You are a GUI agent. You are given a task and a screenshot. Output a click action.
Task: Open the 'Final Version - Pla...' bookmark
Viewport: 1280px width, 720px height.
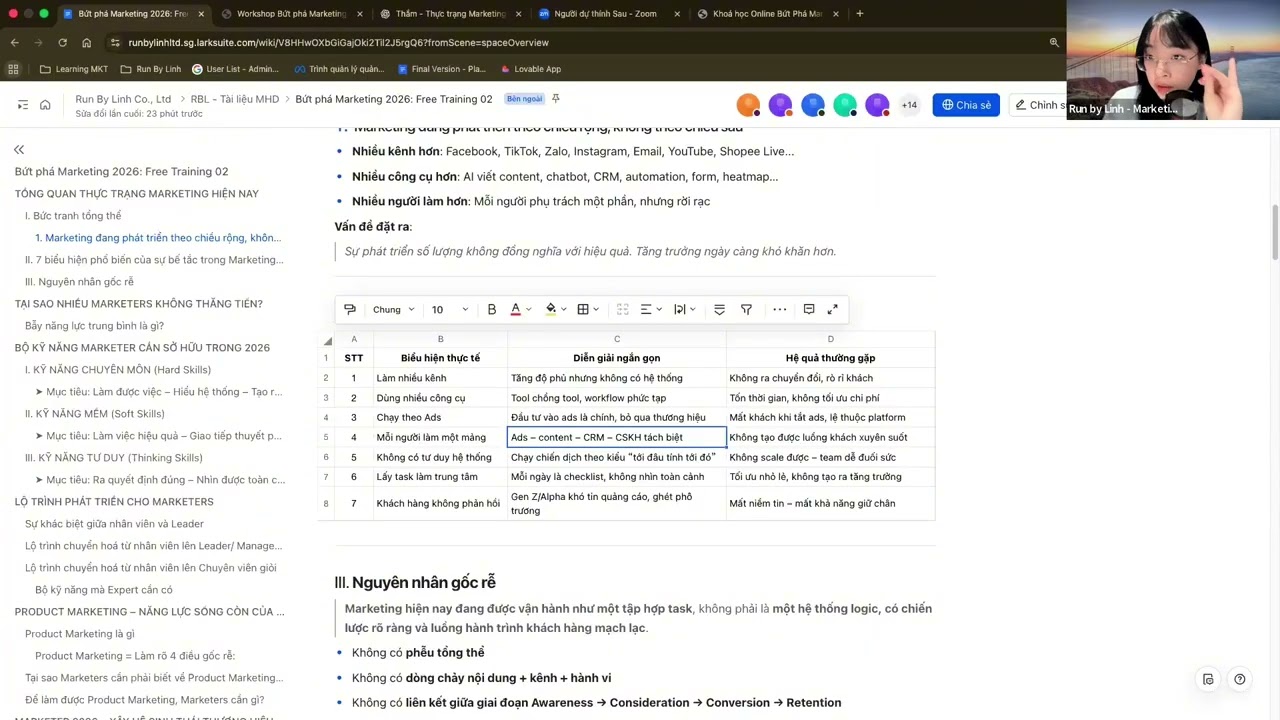point(441,69)
